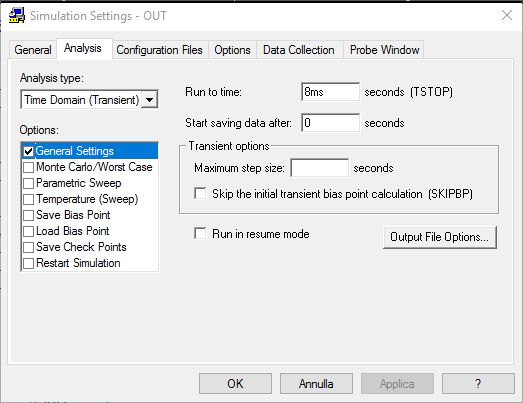Viewport: 523px width, 403px height.
Task: Enable Monte Carlo/Worst Case option
Action: pos(29,167)
